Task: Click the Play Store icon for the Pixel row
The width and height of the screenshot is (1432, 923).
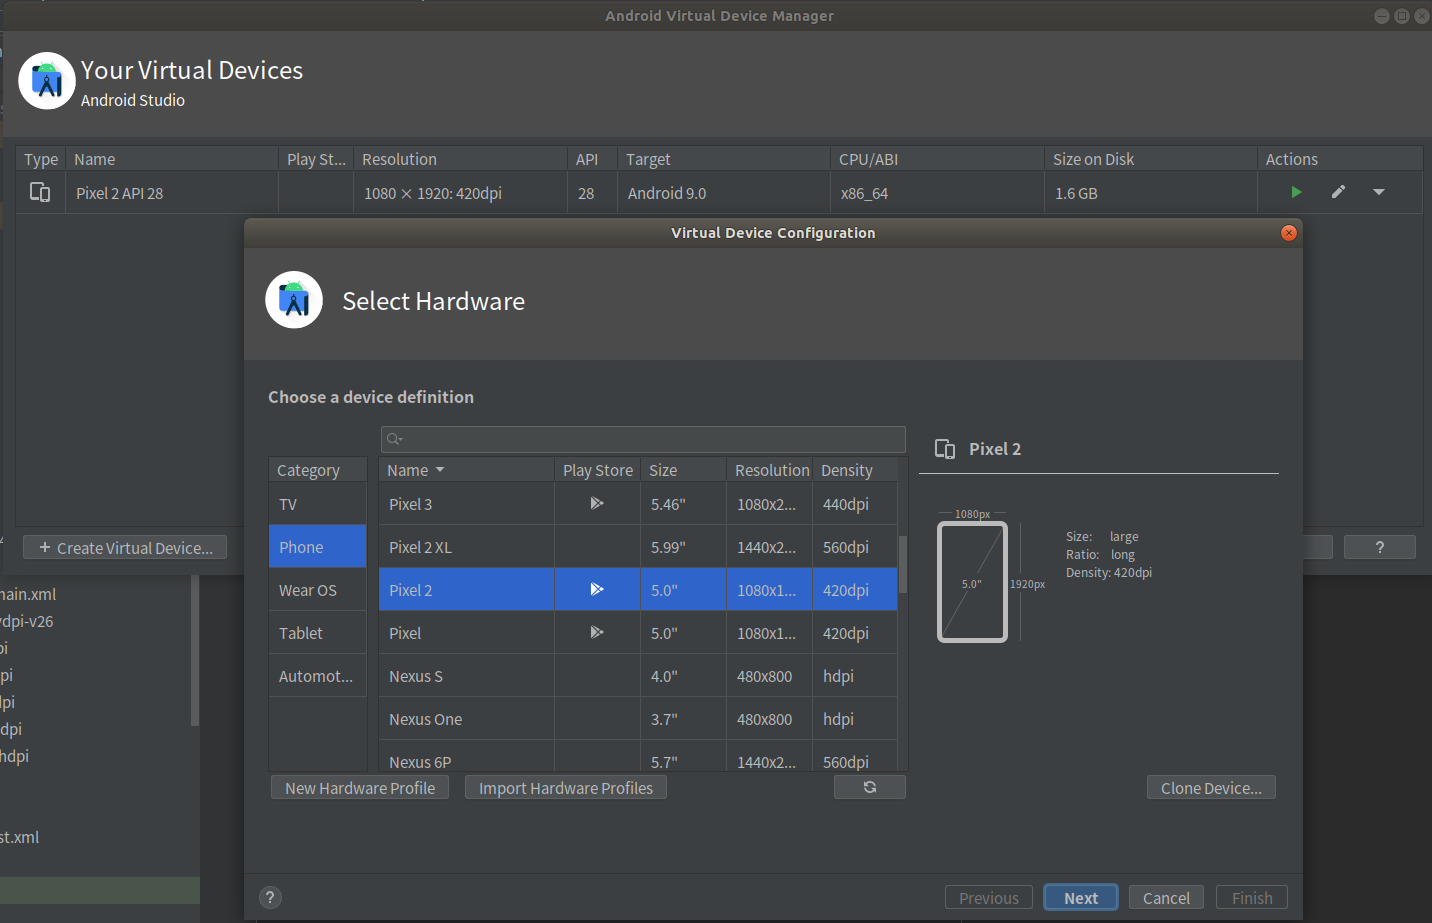Action: pyautogui.click(x=597, y=632)
